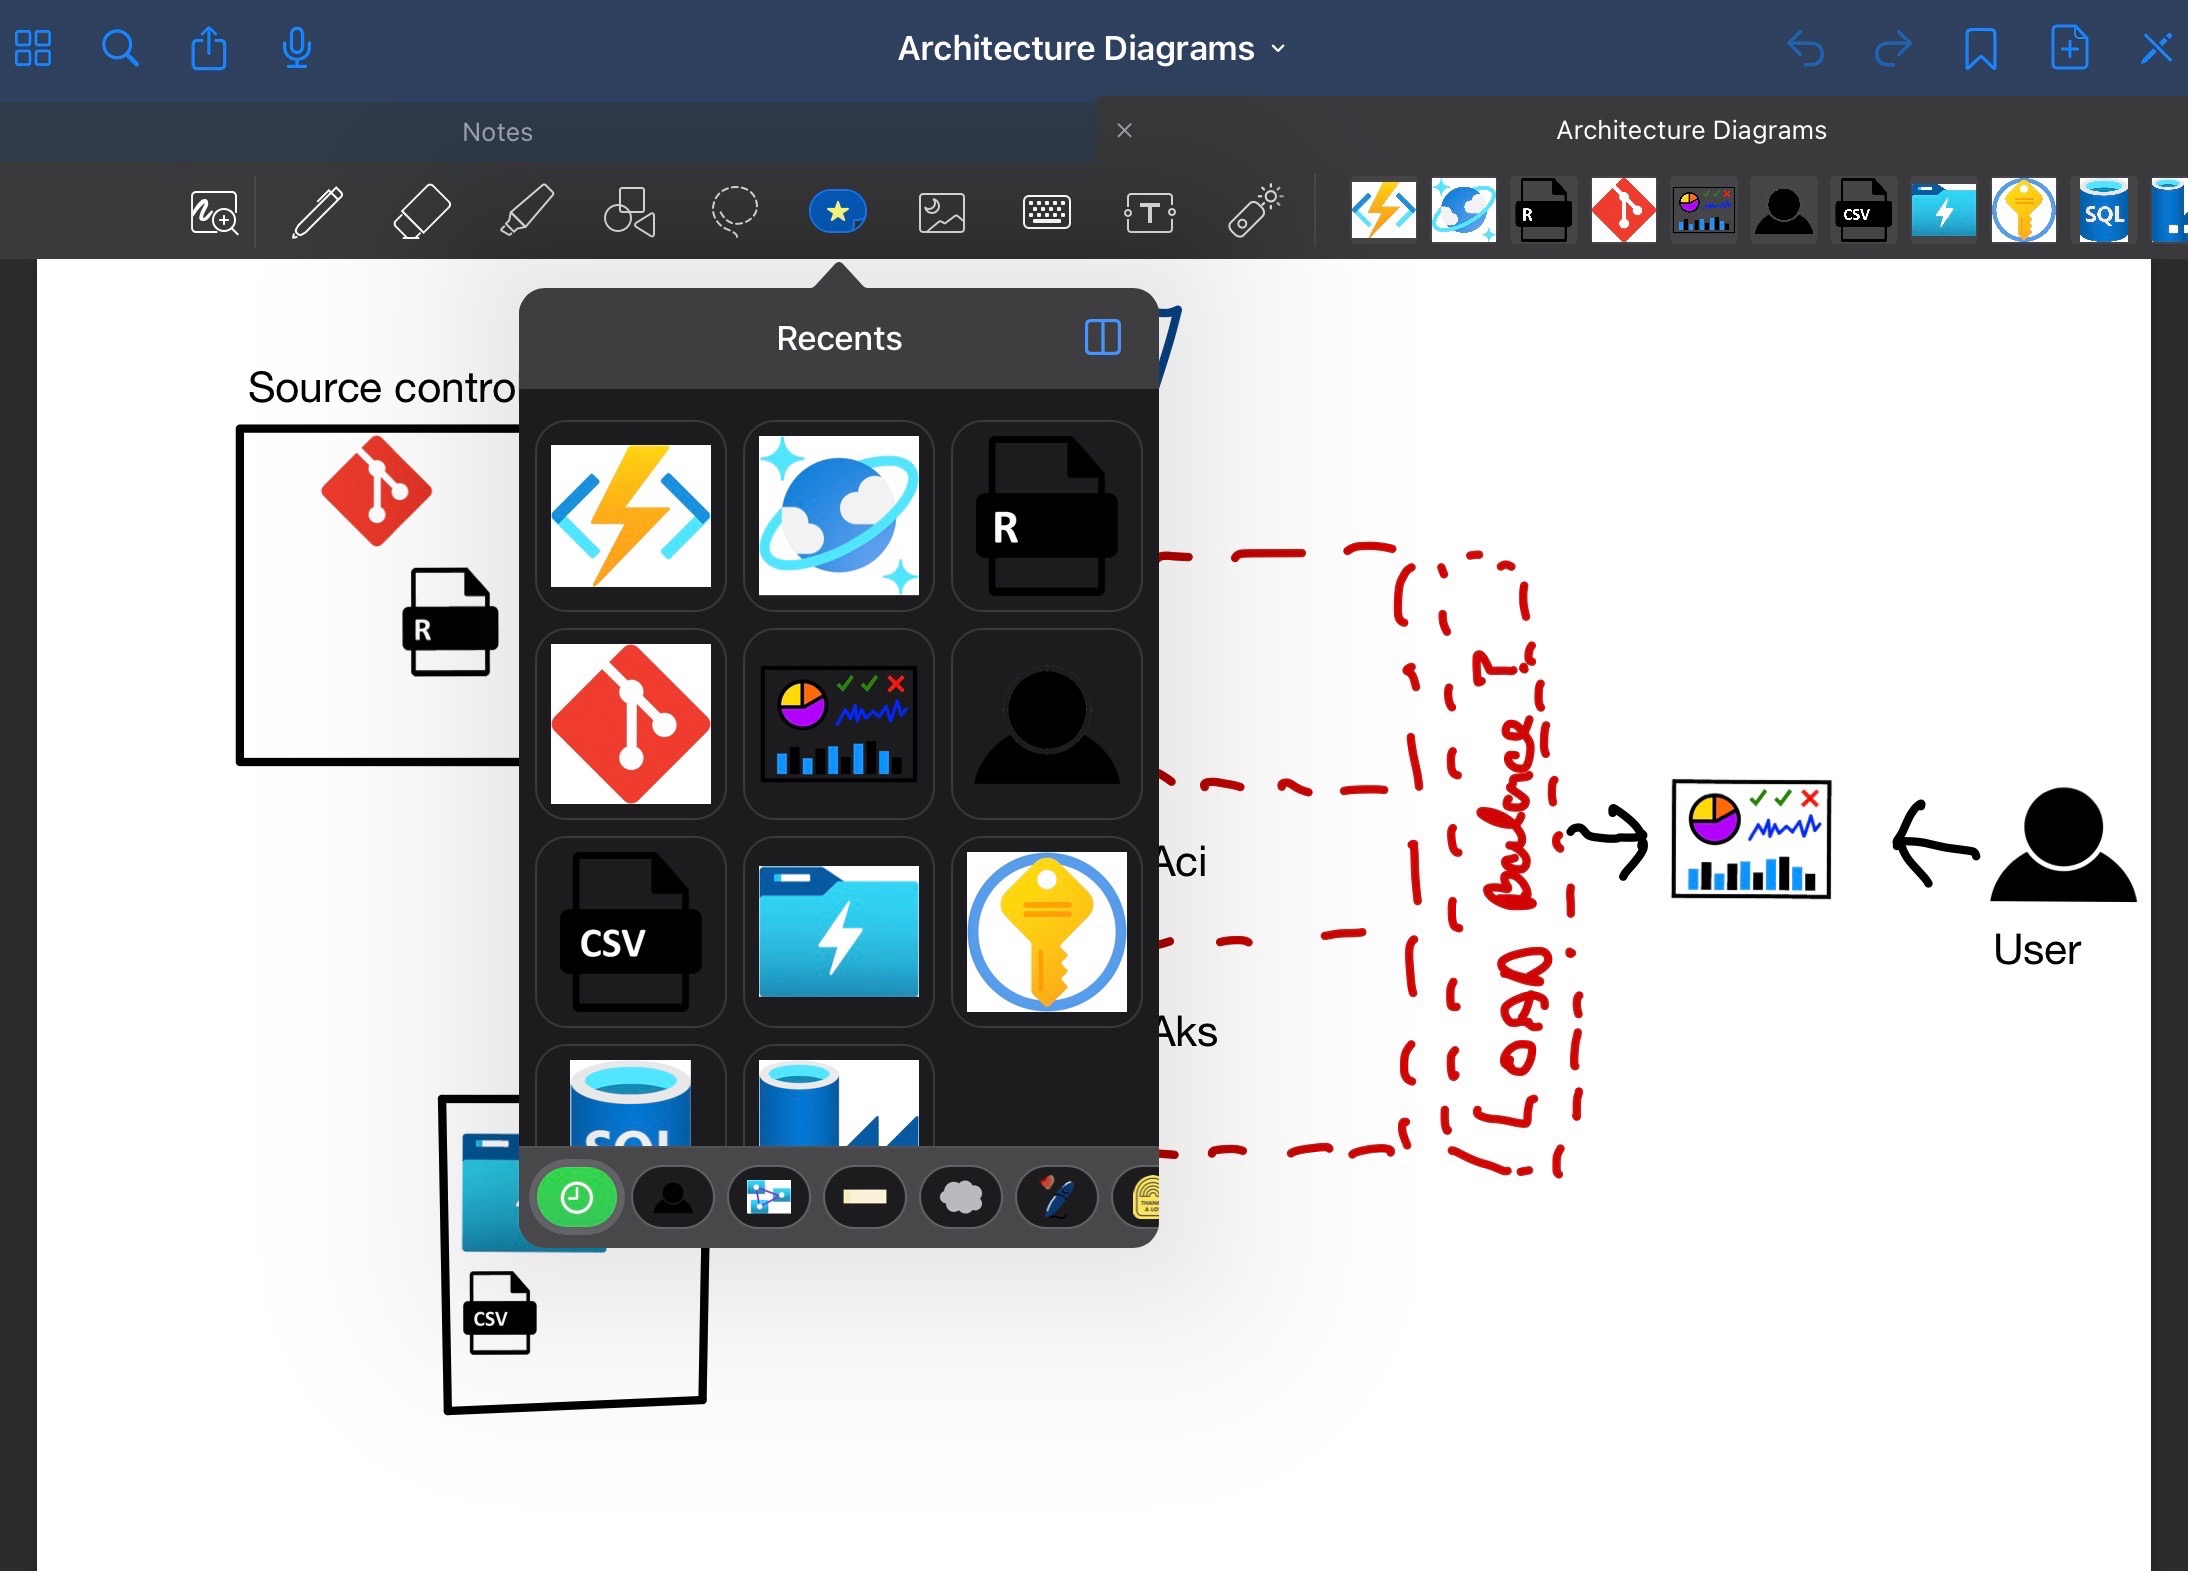The height and width of the screenshot is (1571, 2188).
Task: Switch to the Notes tab
Action: tap(497, 132)
